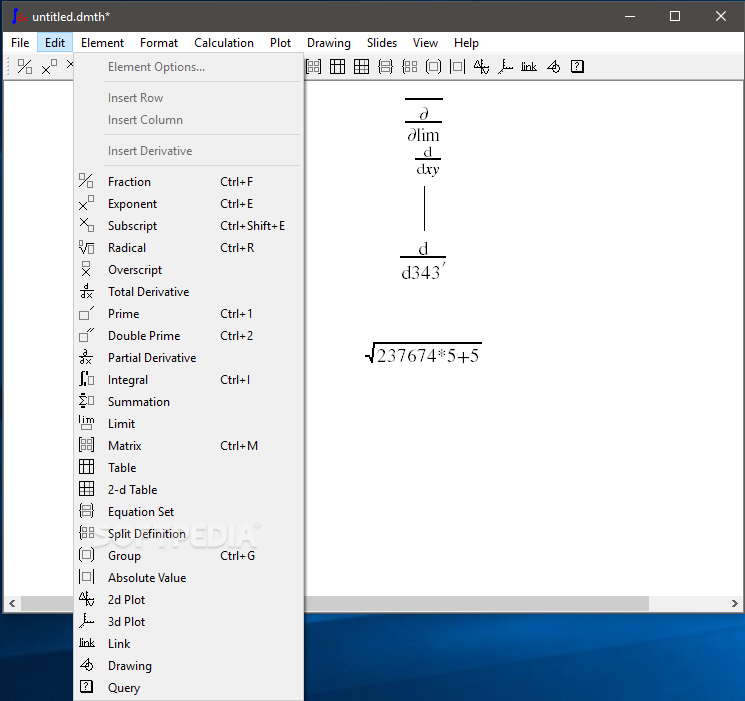Click the horizontal scrollbar left arrow

pos(12,603)
